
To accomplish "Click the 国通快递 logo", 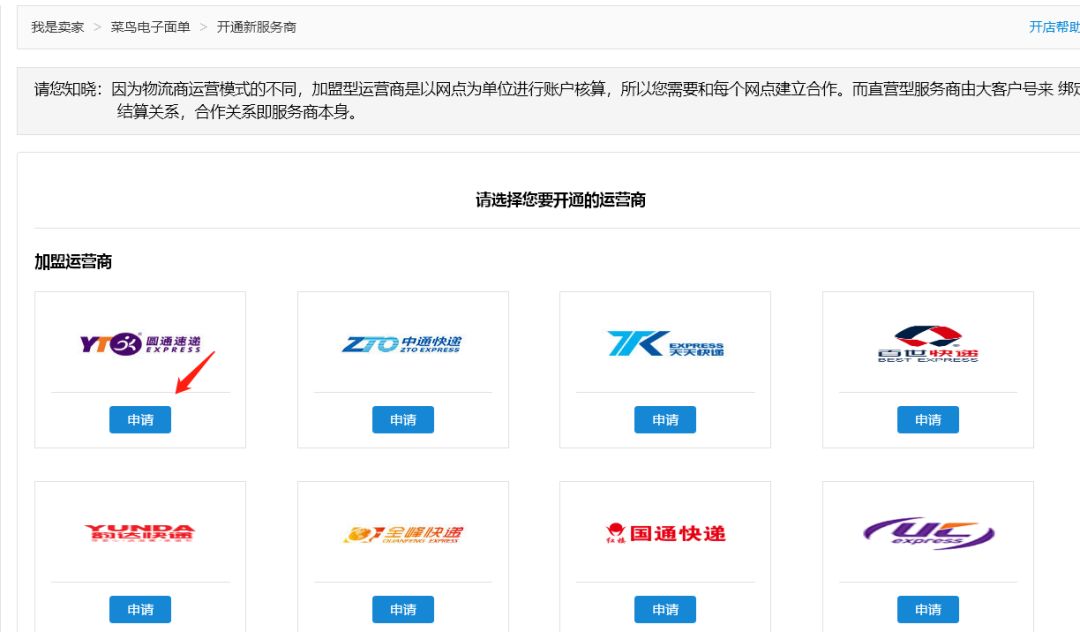I will (x=665, y=534).
